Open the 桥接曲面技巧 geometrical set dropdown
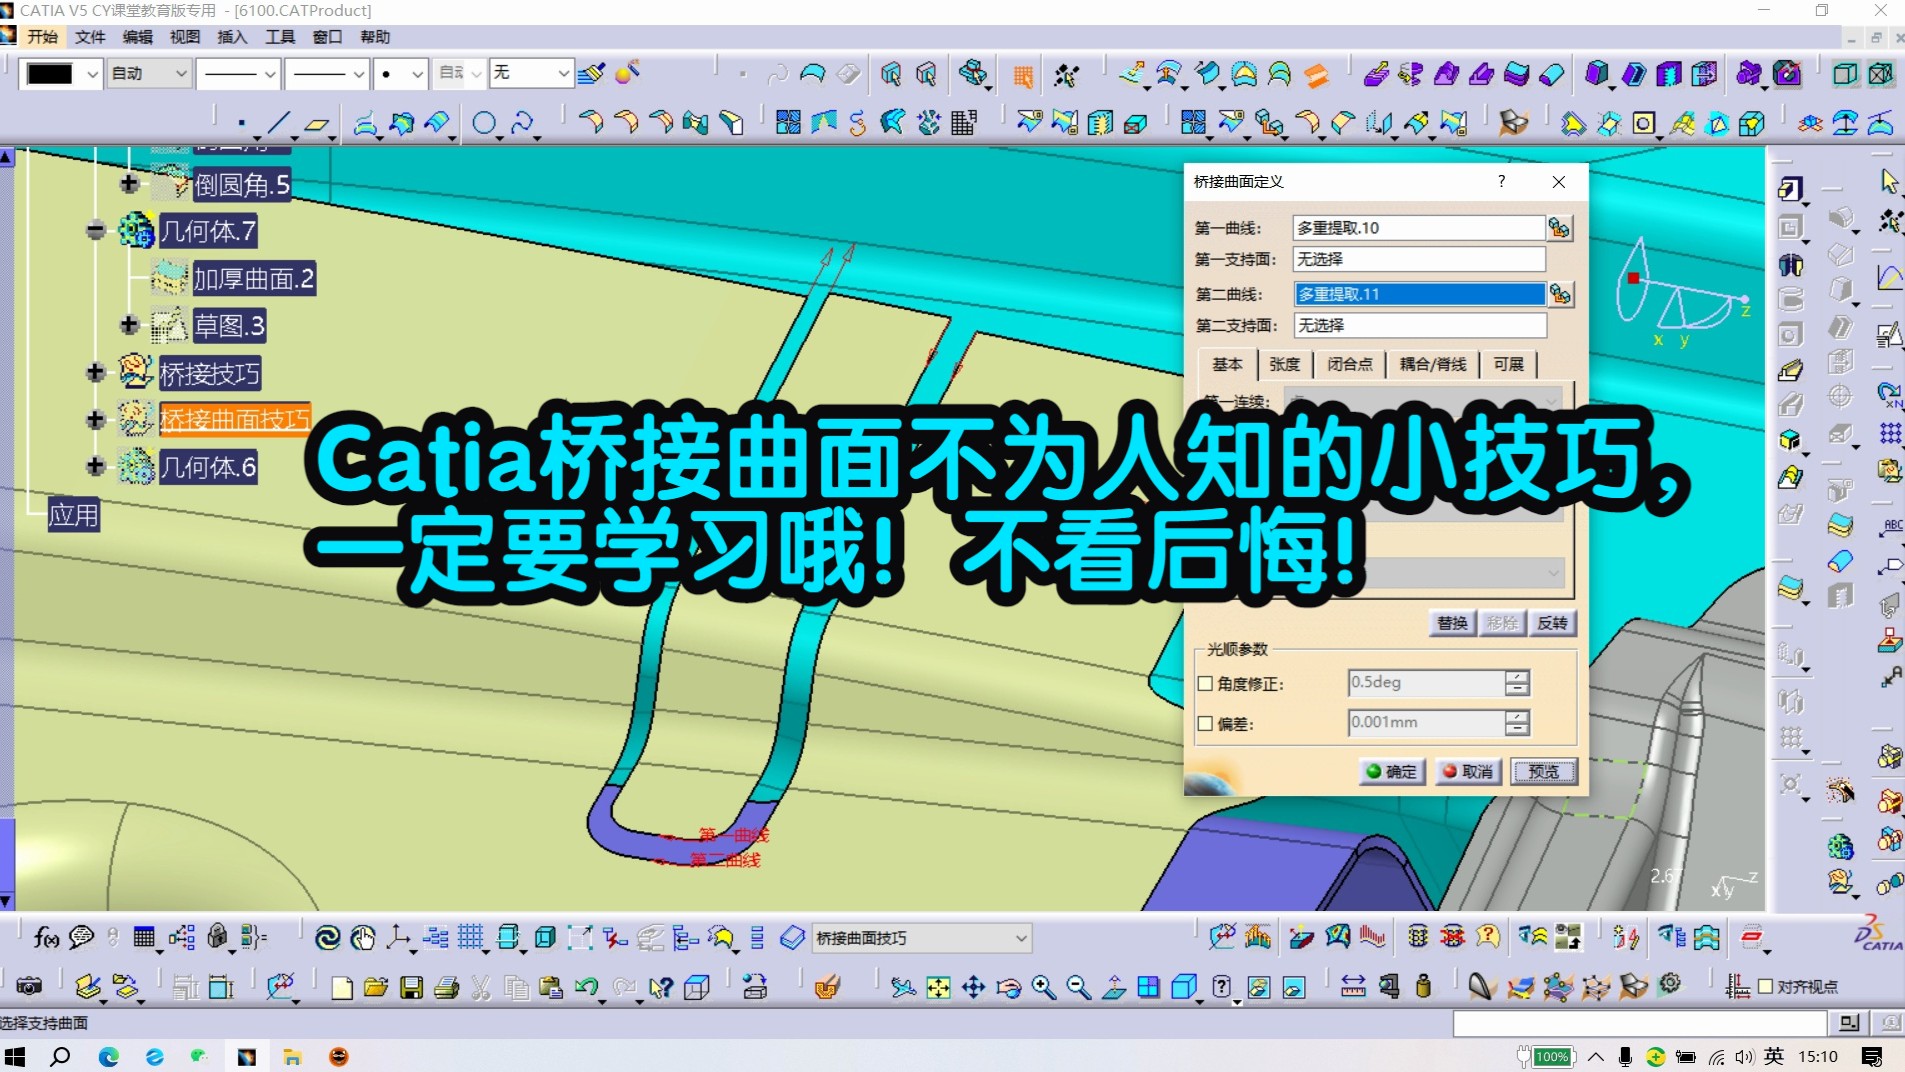The image size is (1905, 1072). click(x=1020, y=938)
